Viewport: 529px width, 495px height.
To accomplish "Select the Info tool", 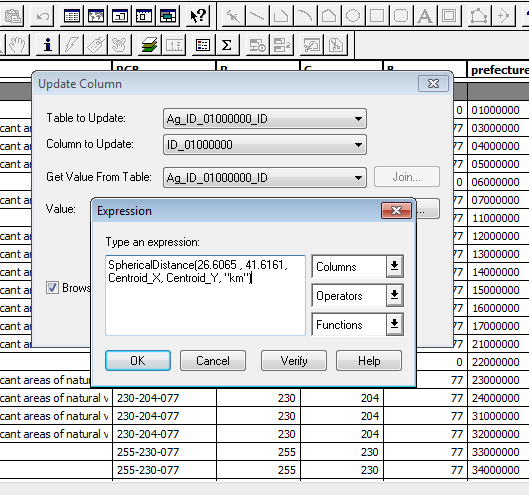I will pyautogui.click(x=48, y=45).
